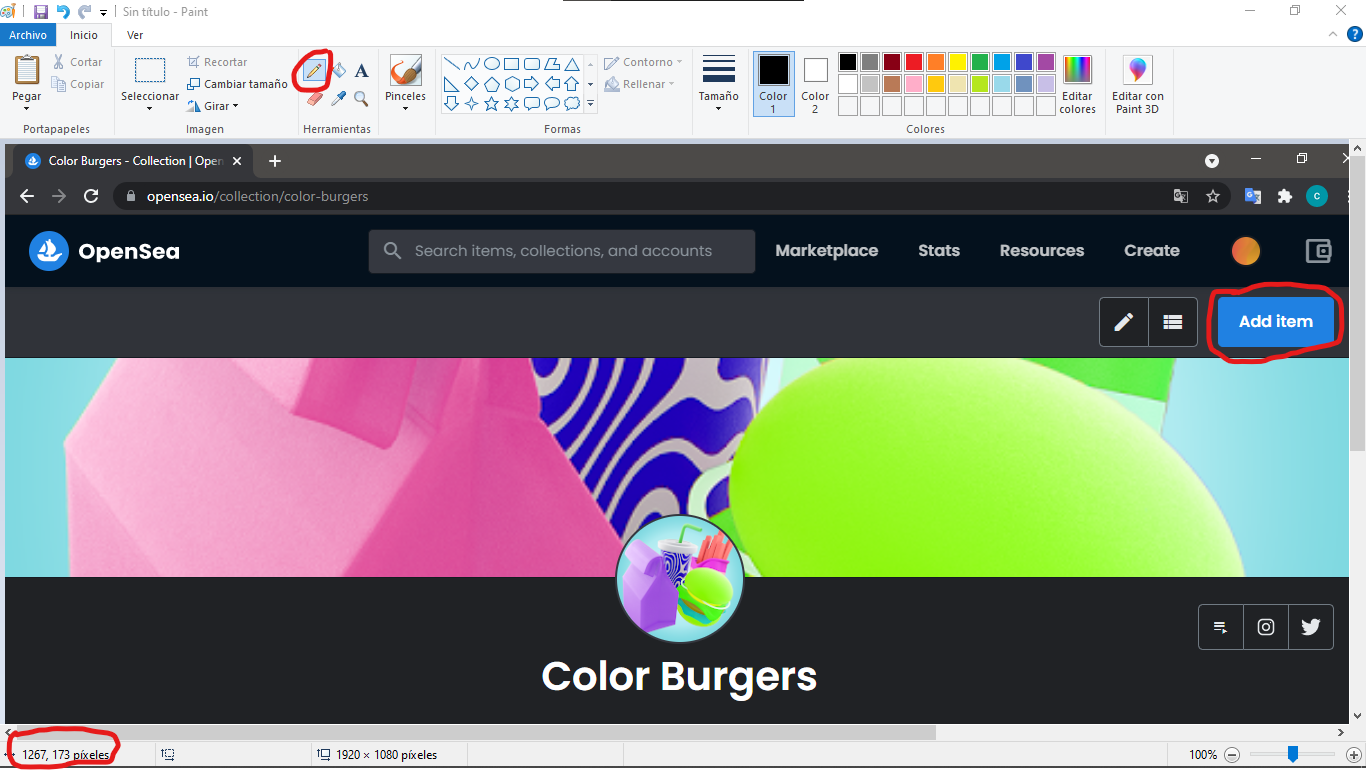Open Paint help question mark
Viewport: 1366px width, 770px height.
click(x=1357, y=34)
